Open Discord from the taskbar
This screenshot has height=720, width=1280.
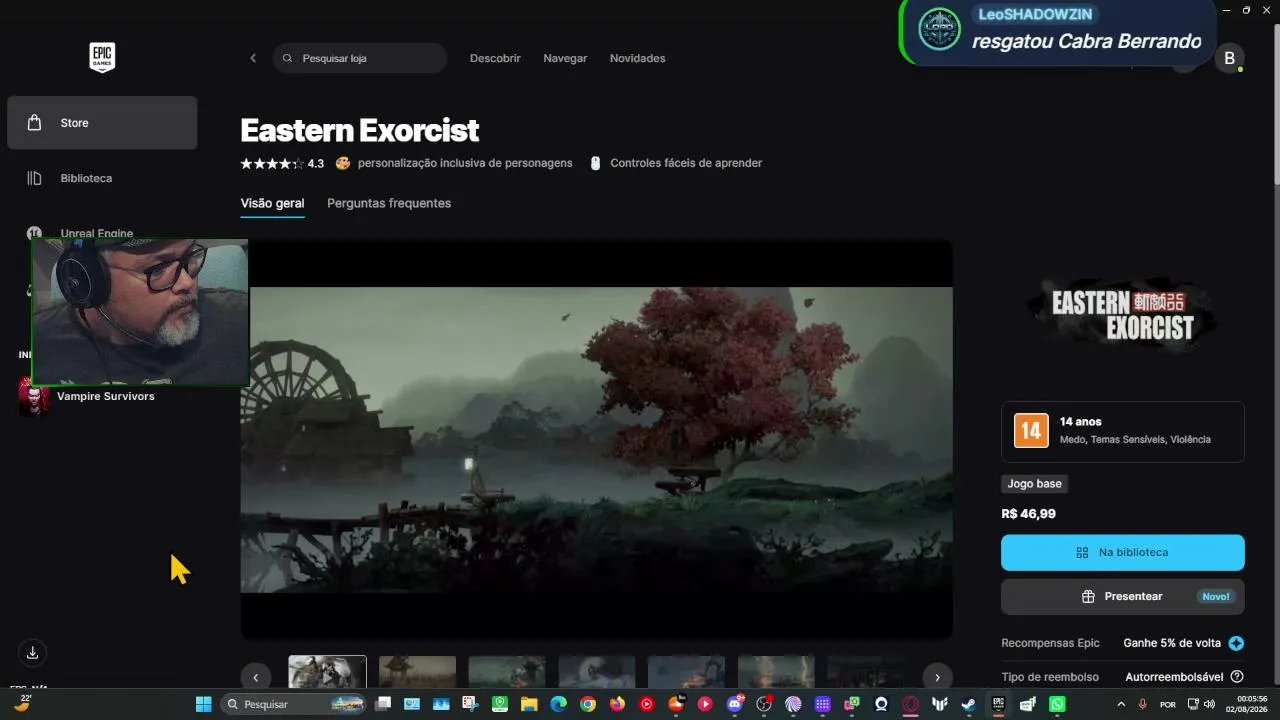735,704
